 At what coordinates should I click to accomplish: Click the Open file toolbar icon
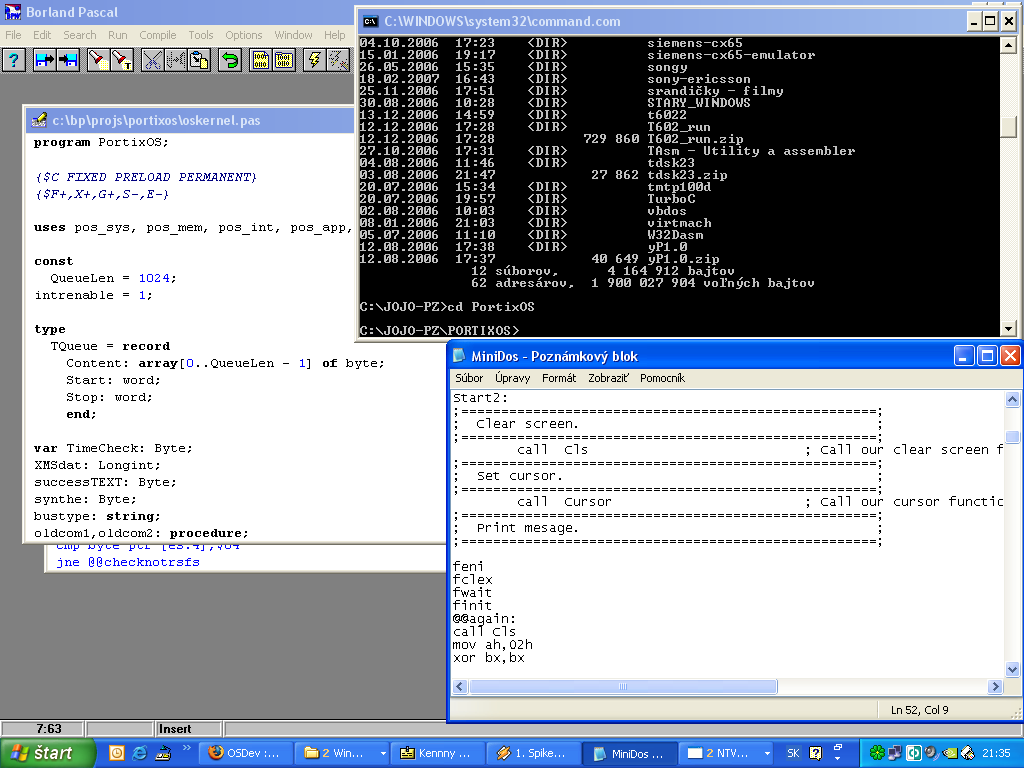pyautogui.click(x=44, y=60)
